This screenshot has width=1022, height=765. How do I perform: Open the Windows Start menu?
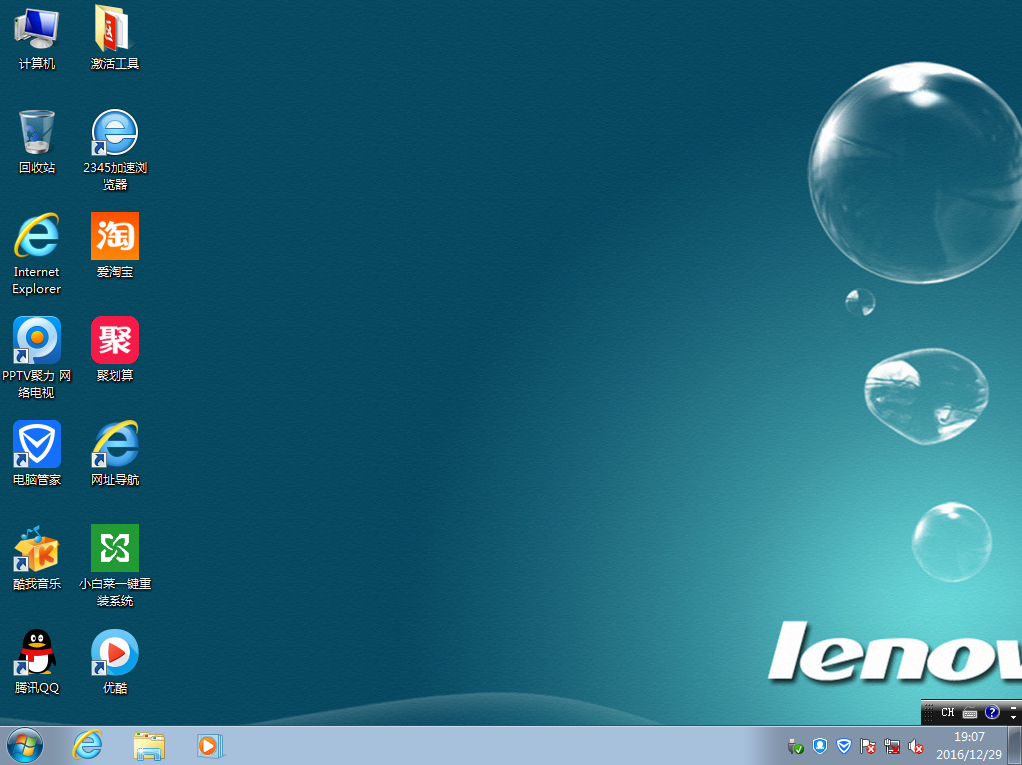tap(25, 745)
